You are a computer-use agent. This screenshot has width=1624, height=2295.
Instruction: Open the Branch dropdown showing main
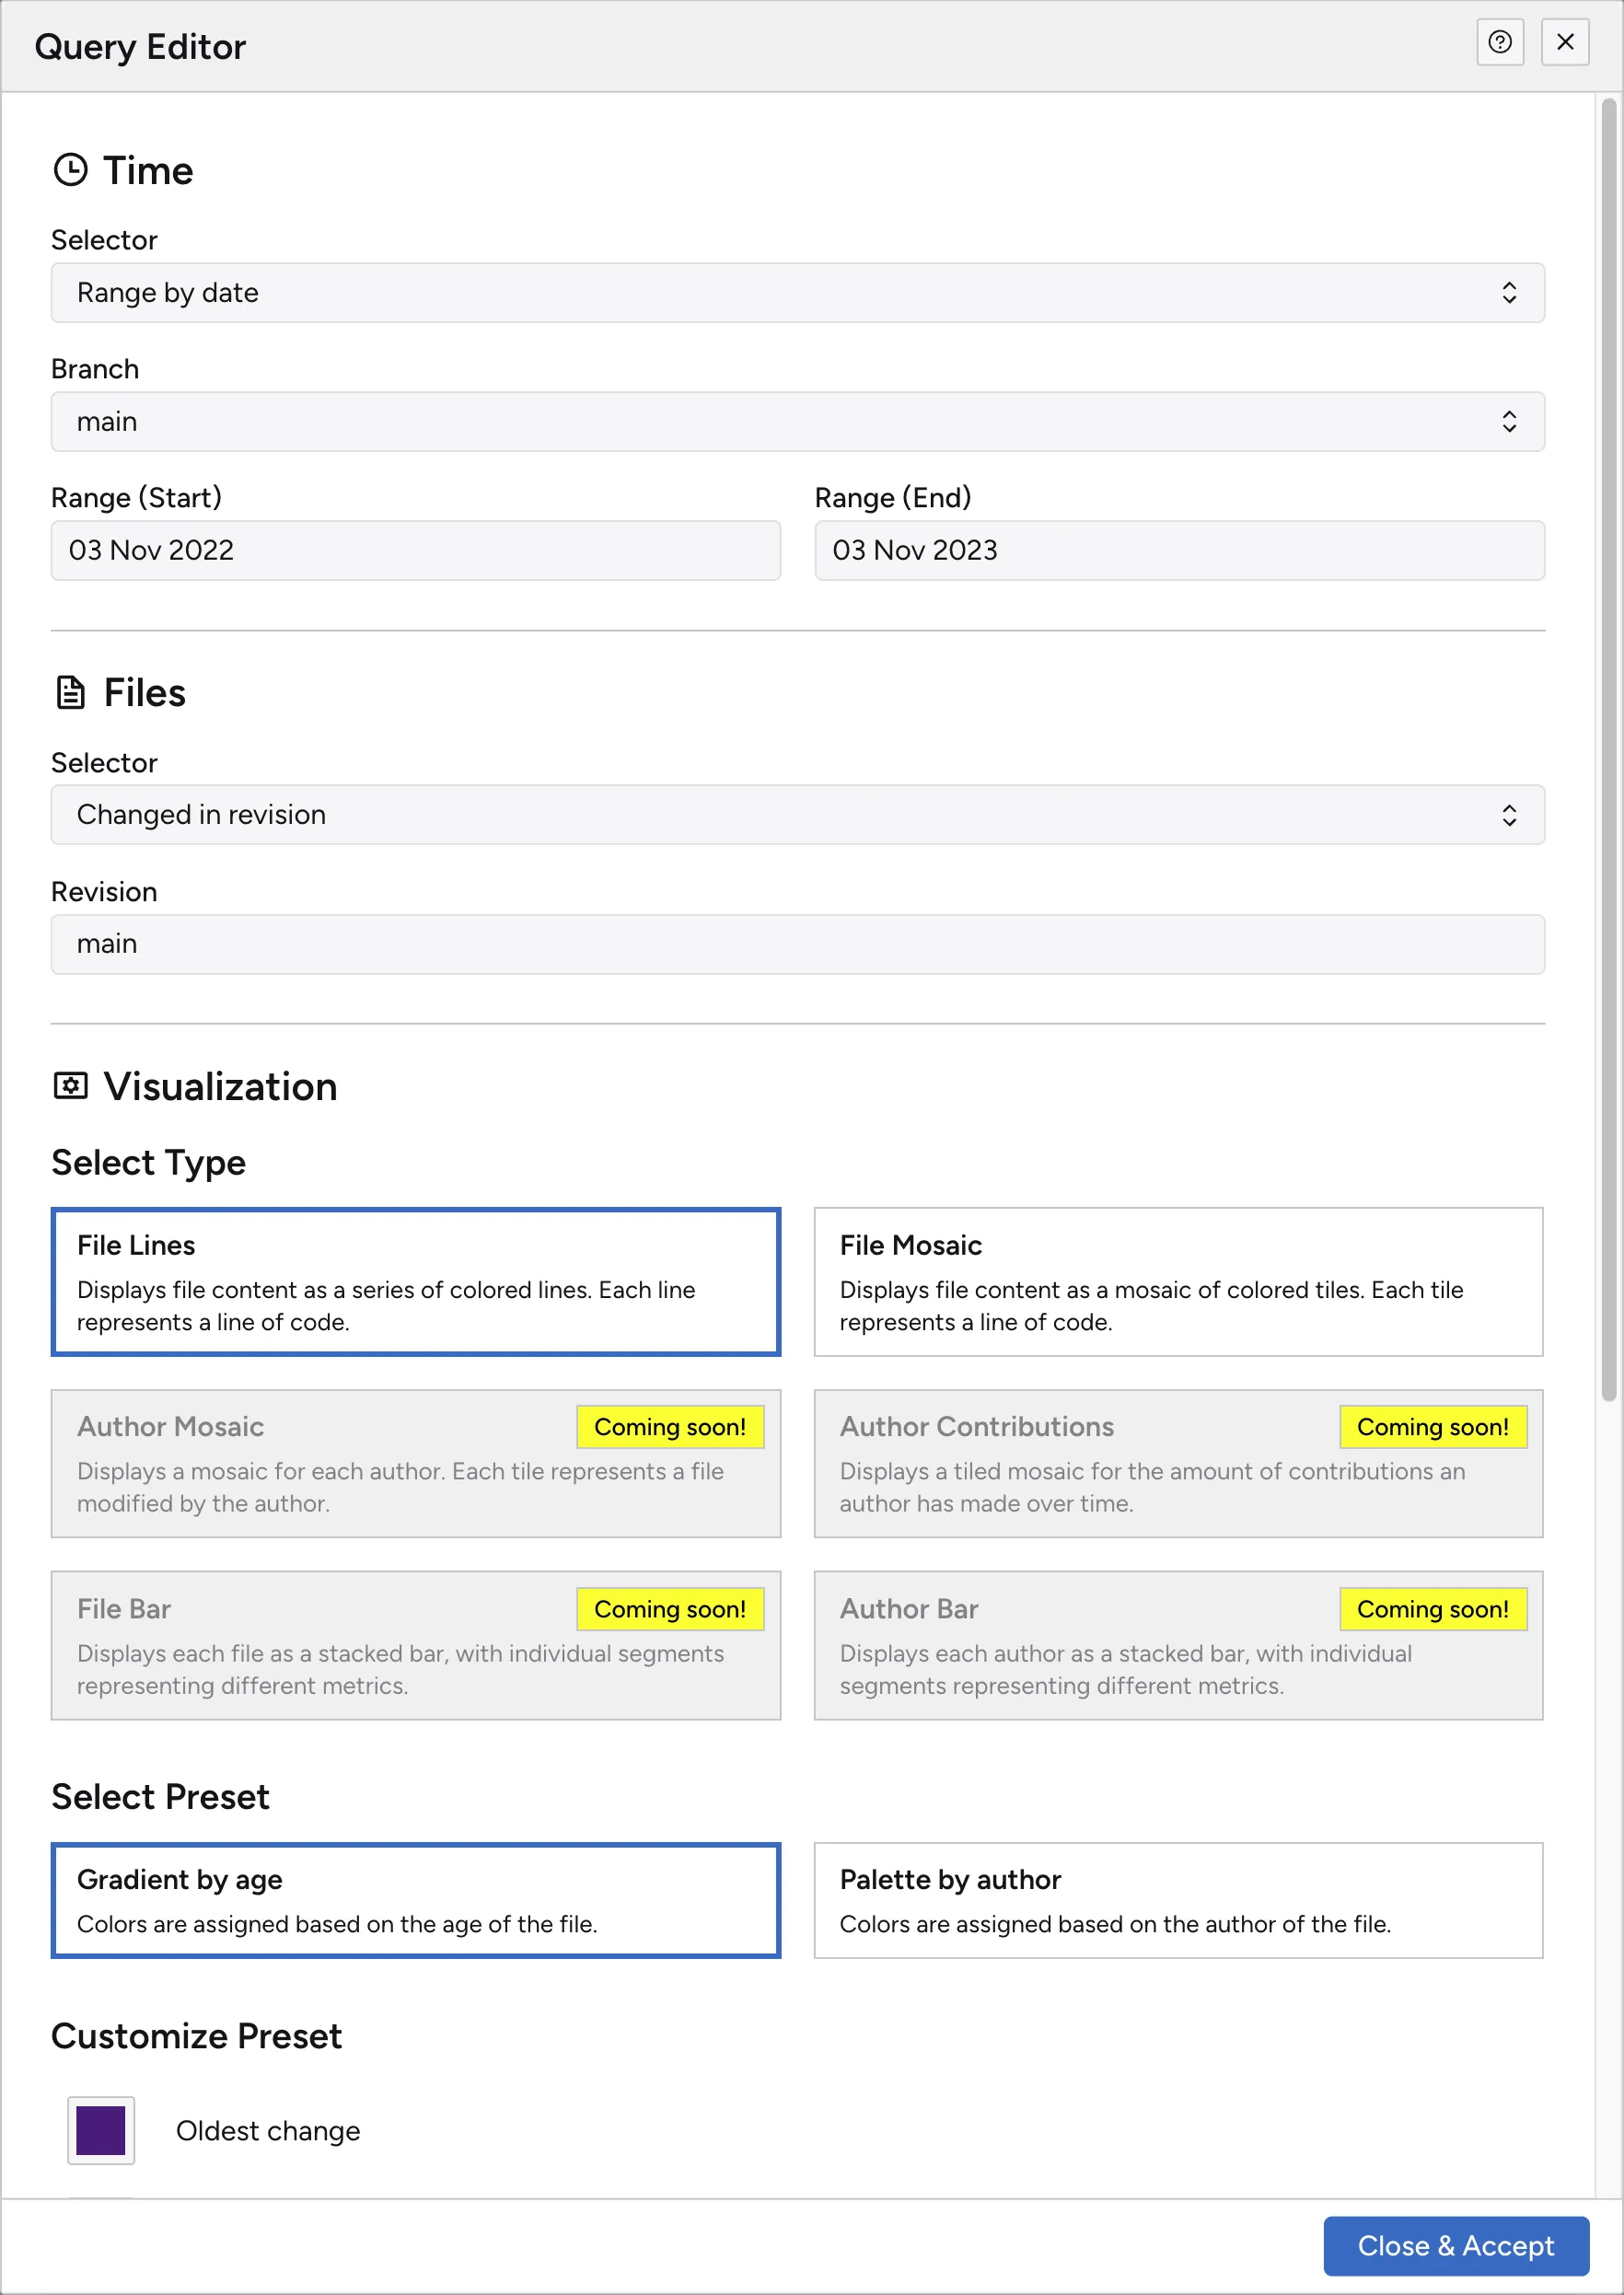797,422
